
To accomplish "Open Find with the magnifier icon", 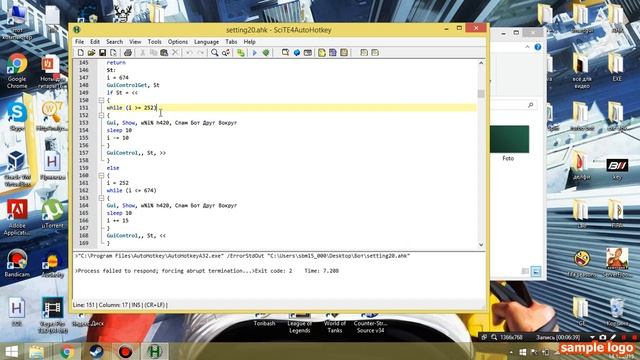I will (215, 53).
